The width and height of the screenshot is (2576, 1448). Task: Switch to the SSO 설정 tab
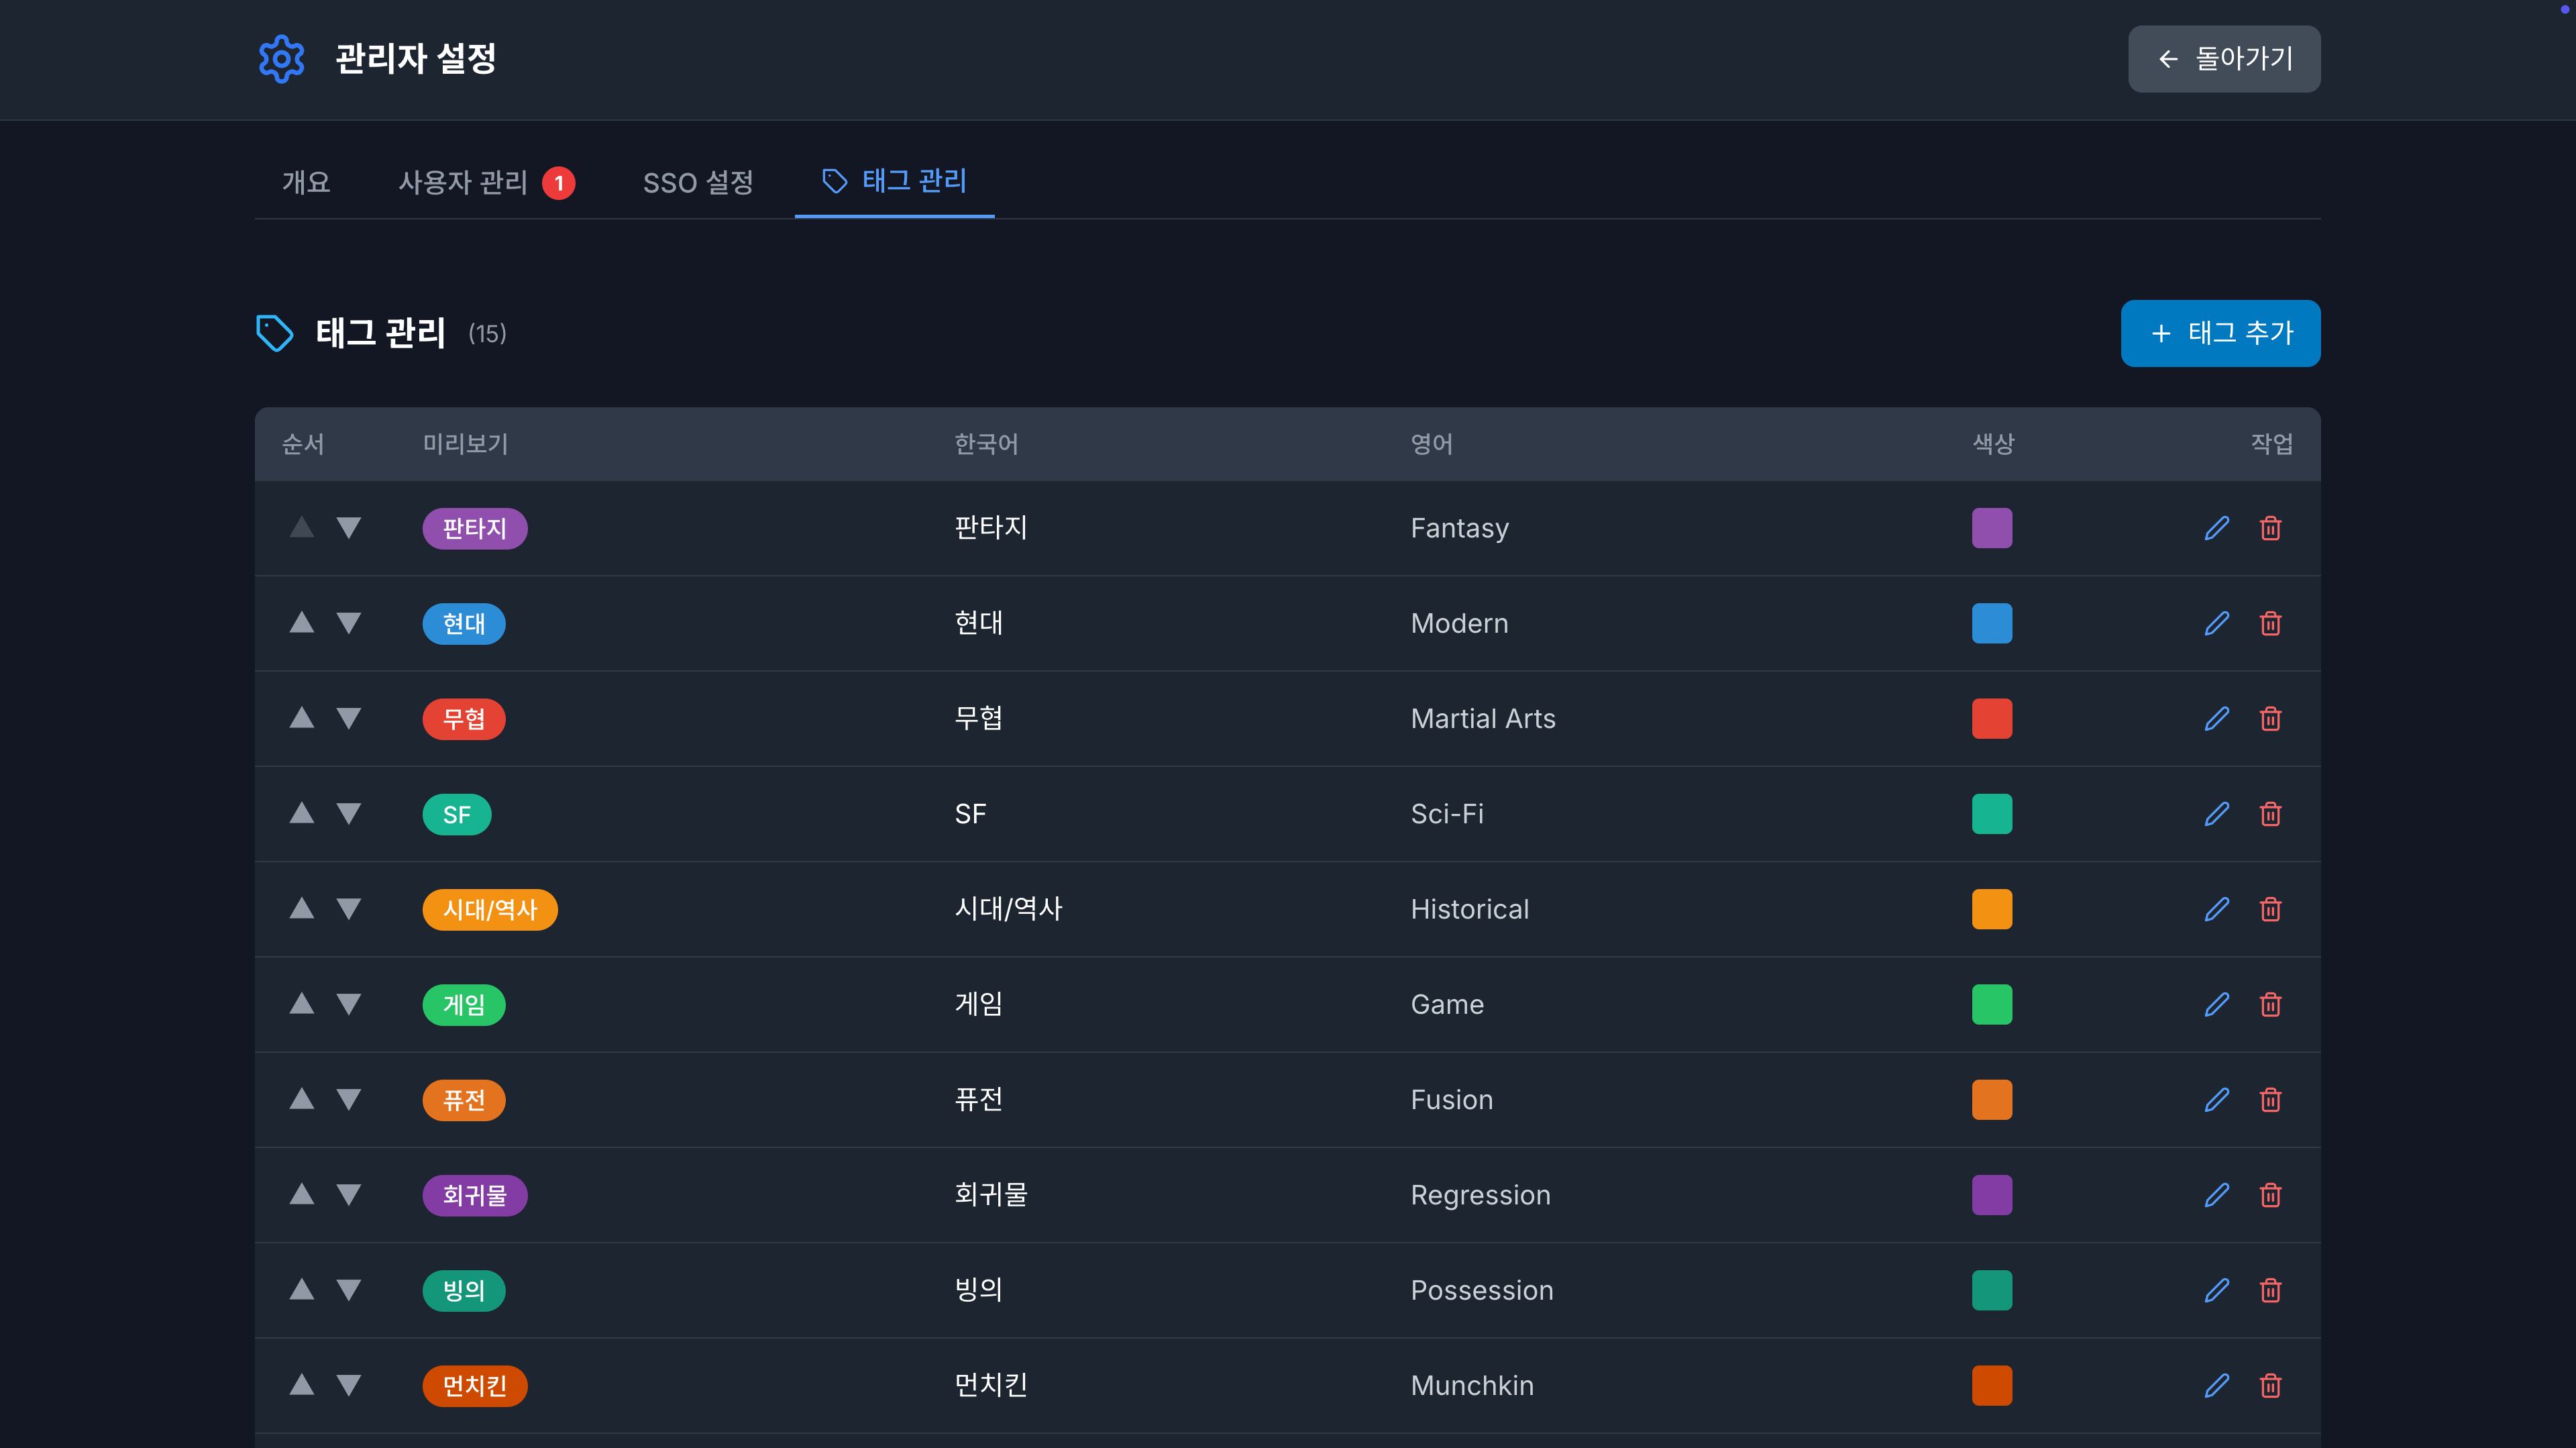[697, 182]
